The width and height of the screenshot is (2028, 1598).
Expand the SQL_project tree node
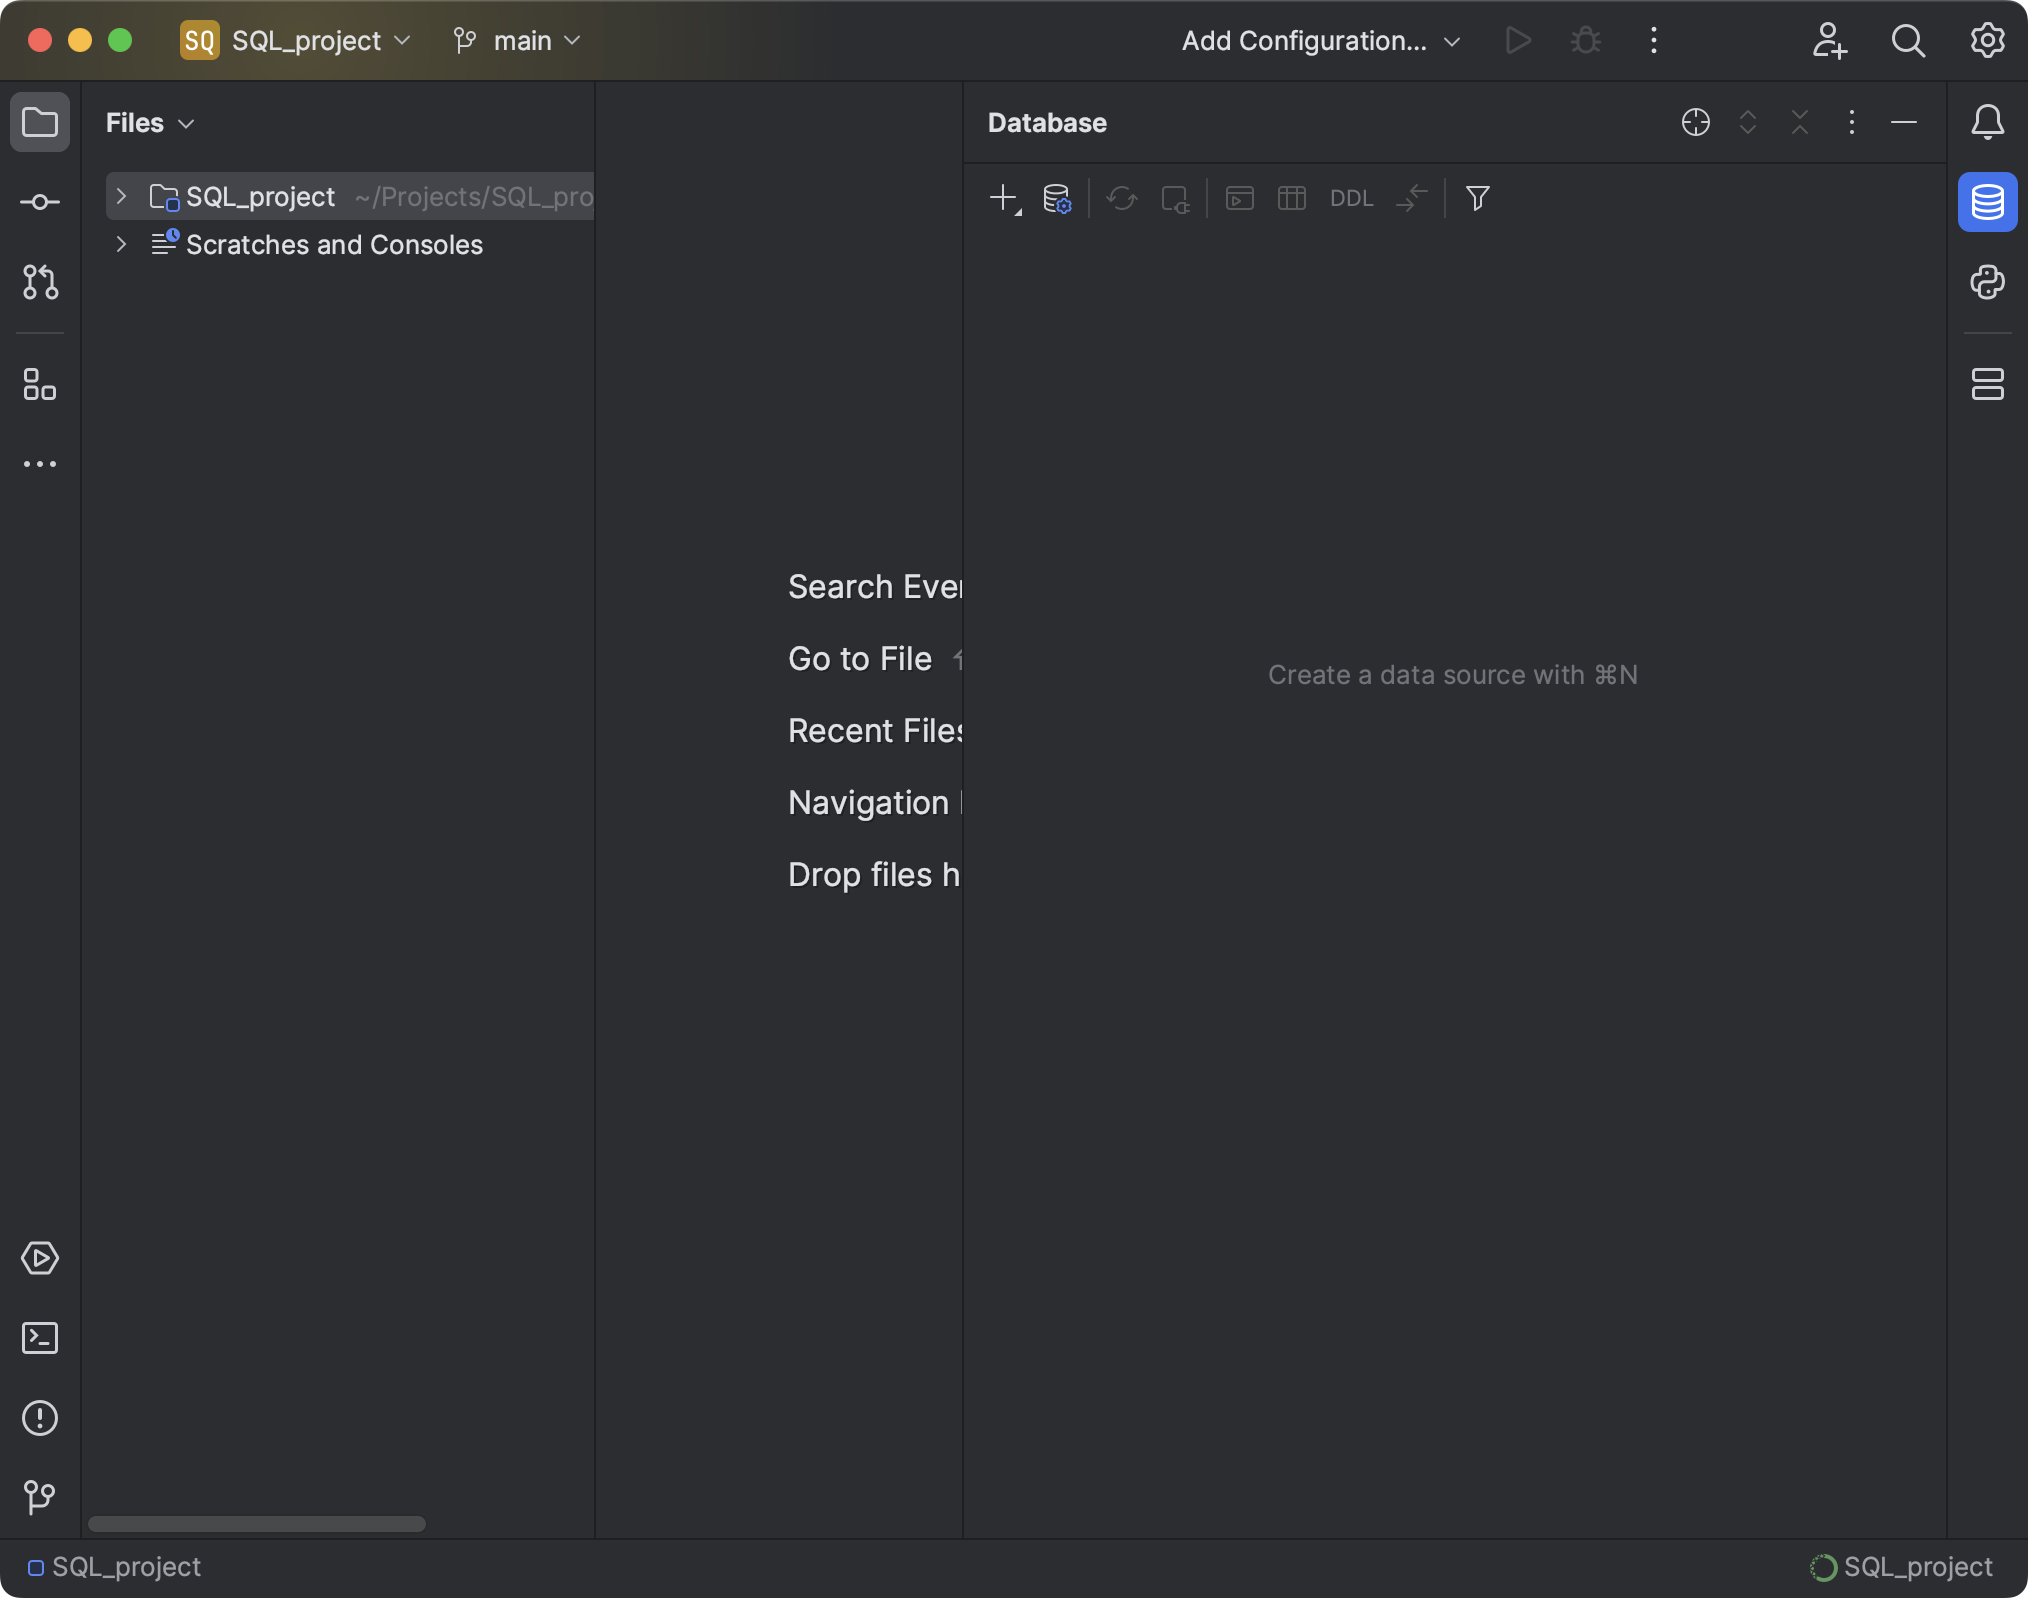121,197
